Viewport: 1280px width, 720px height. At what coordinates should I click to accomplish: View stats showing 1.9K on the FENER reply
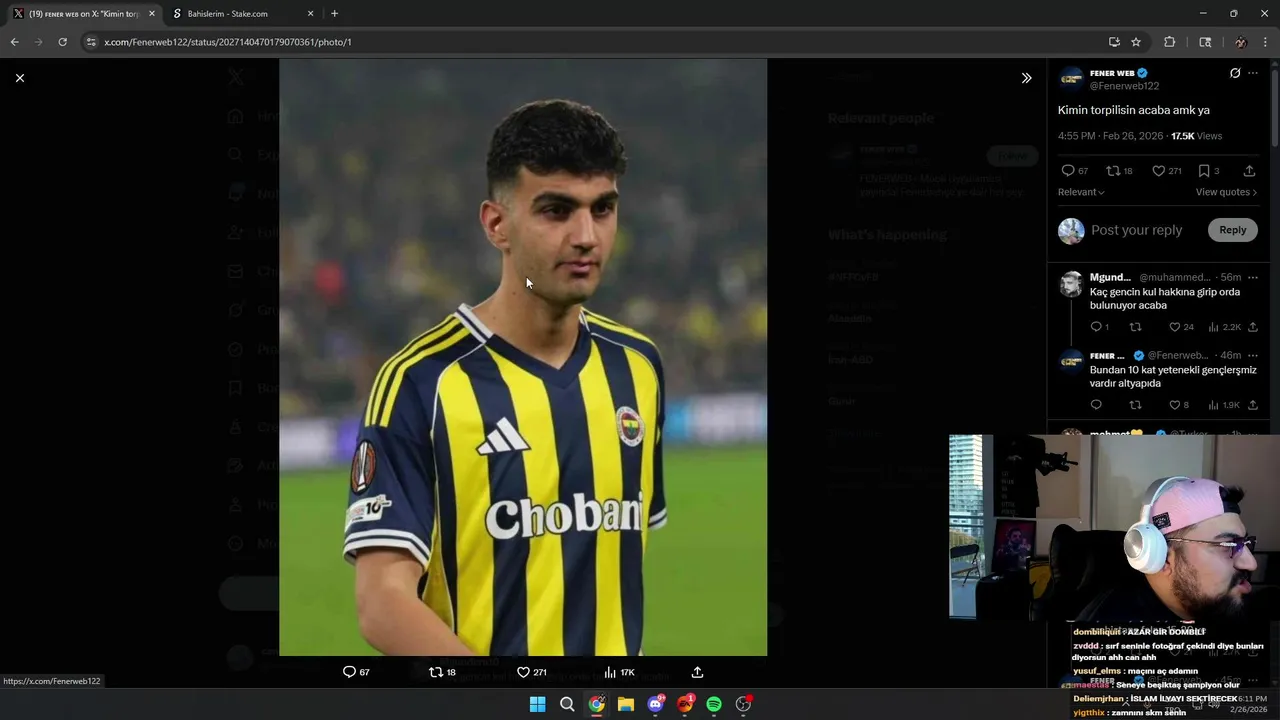tap(1224, 405)
